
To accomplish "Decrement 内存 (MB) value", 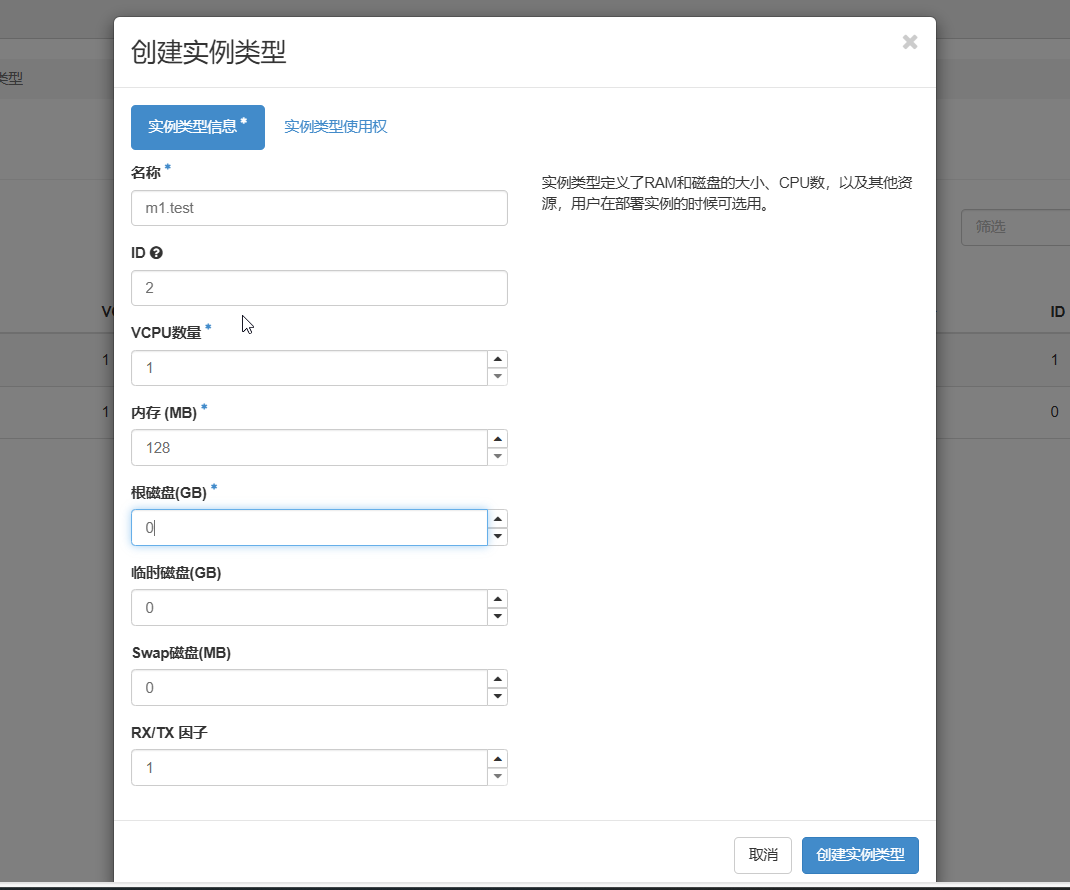I will [x=497, y=457].
